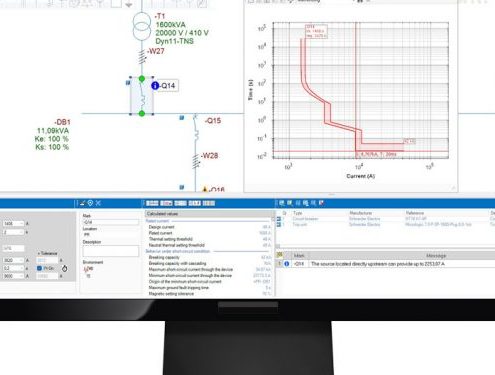Toggle the checkbox under Tolerance heading

coord(39,268)
